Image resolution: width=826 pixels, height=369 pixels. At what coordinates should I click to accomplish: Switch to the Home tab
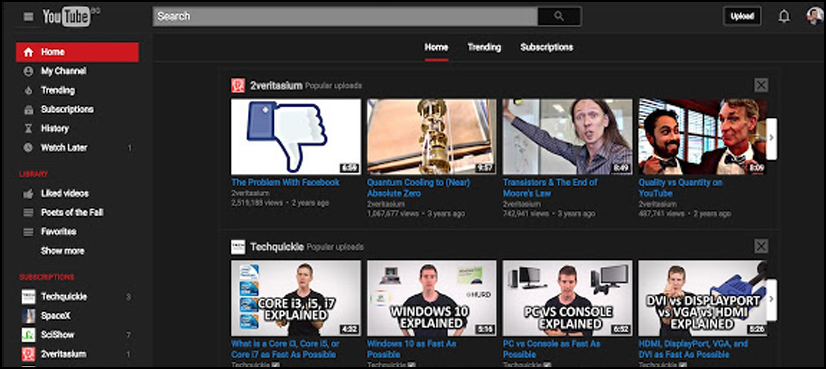(x=436, y=47)
